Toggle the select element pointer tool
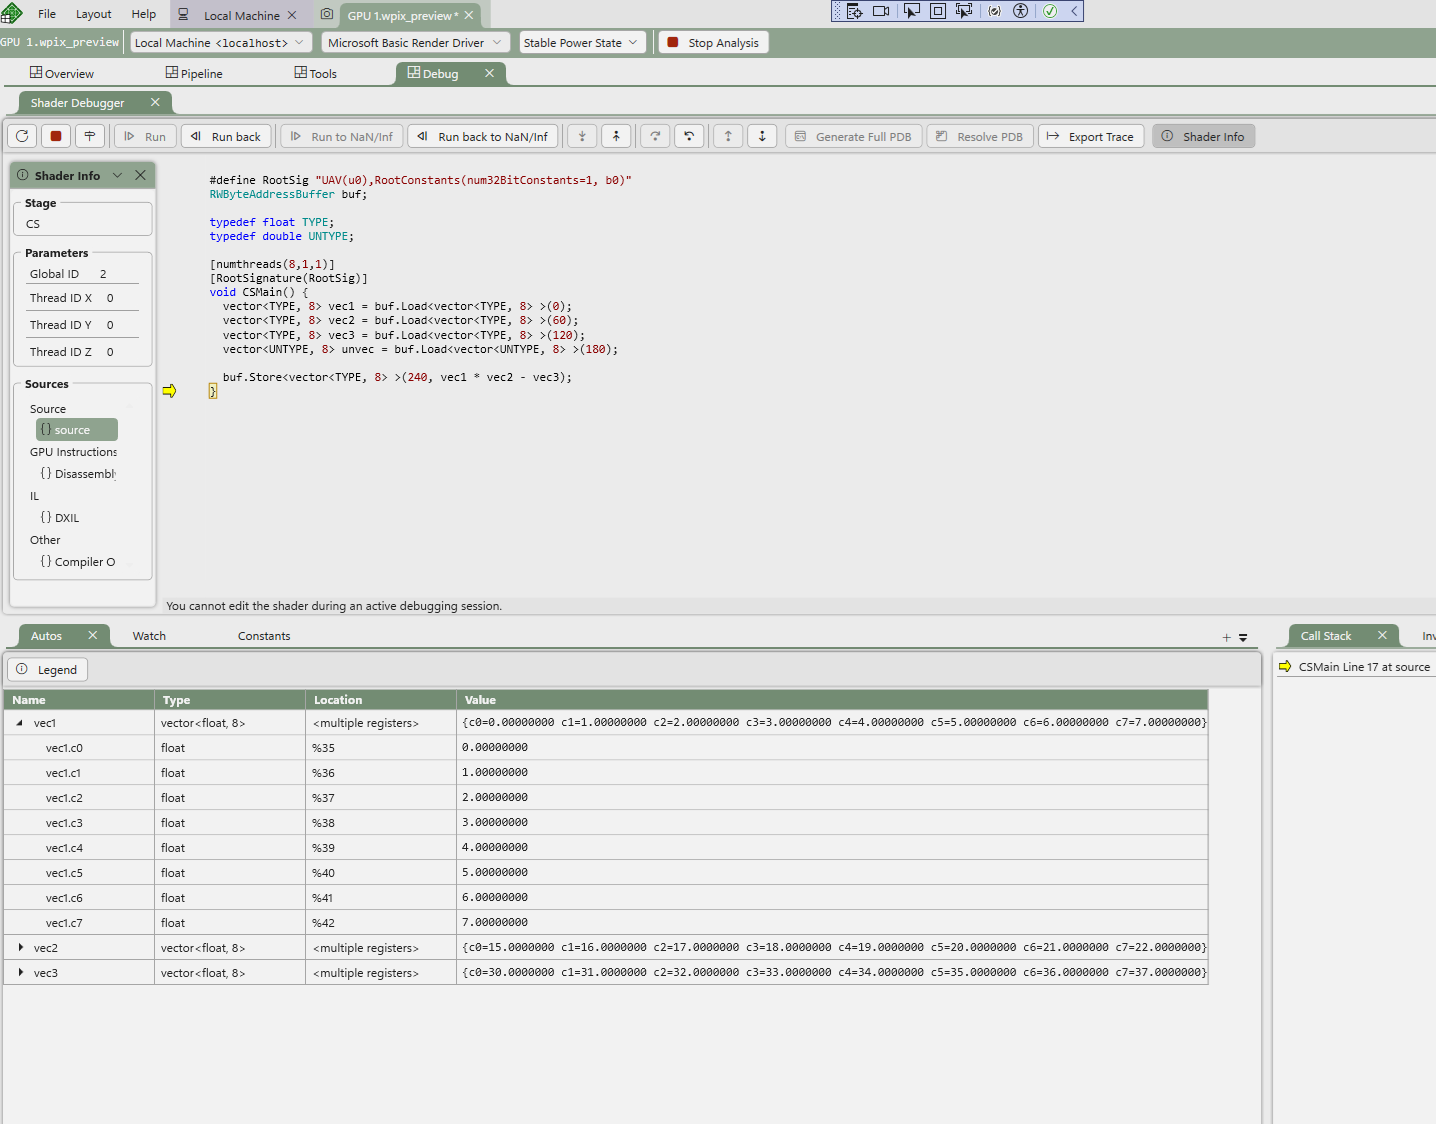 [x=911, y=11]
